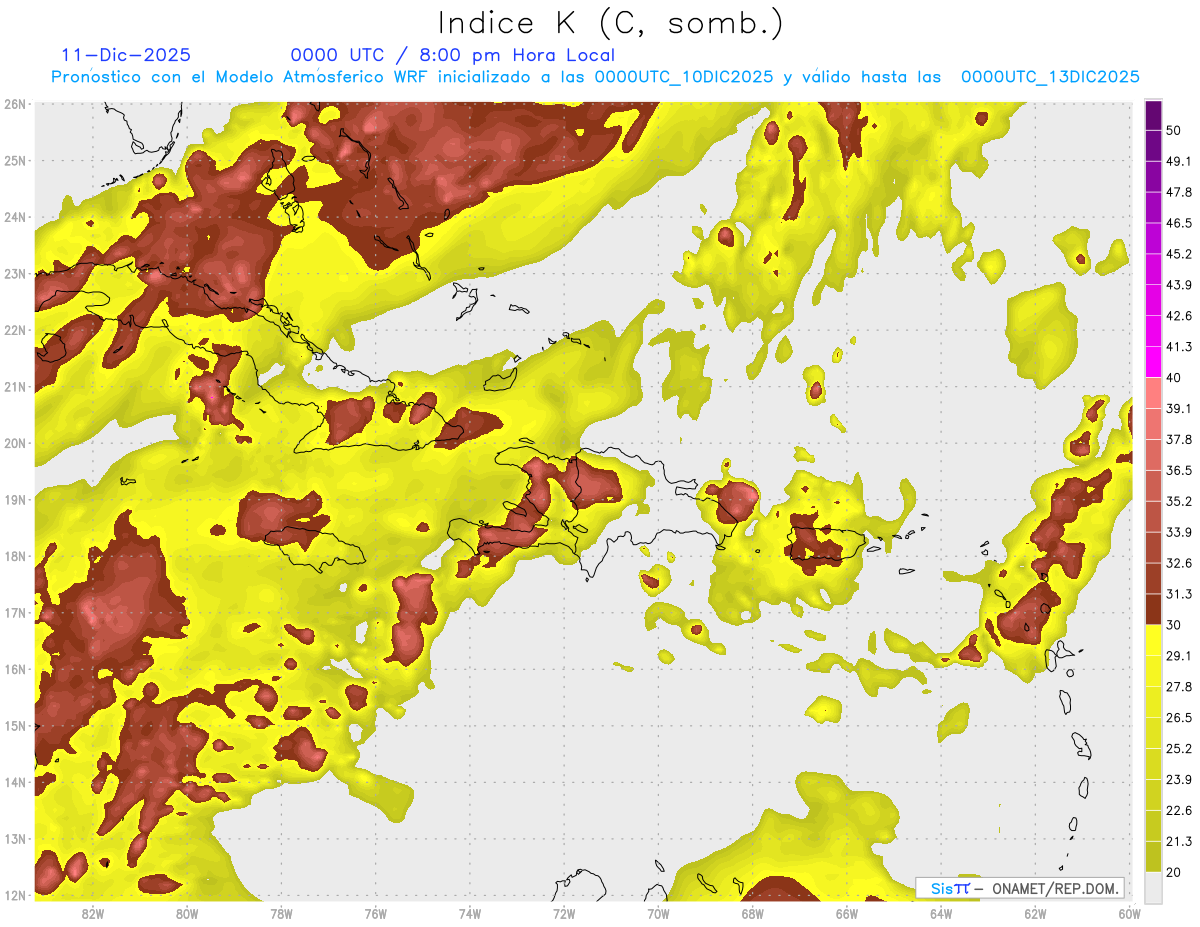The height and width of the screenshot is (927, 1200).
Task: Click color bar value '23.9'
Action: [1178, 780]
